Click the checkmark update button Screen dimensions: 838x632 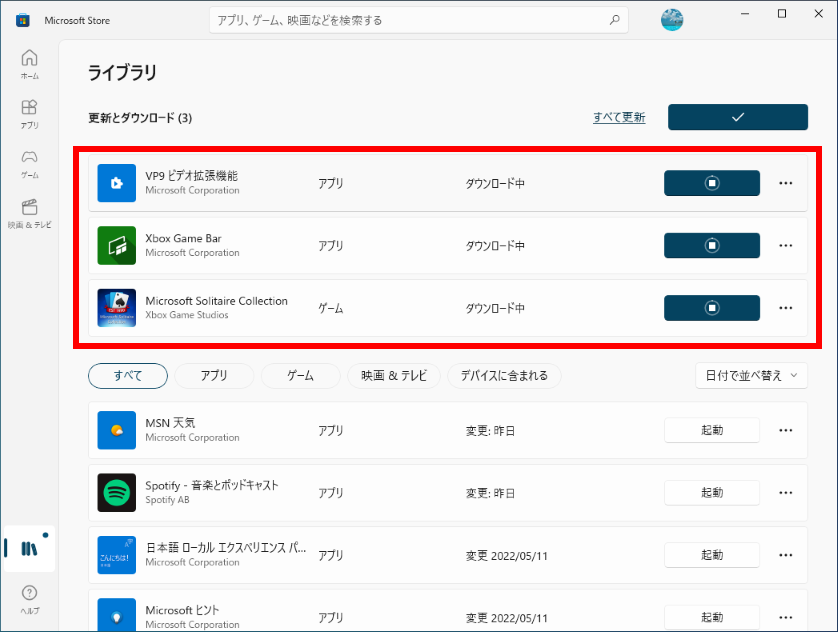point(738,117)
